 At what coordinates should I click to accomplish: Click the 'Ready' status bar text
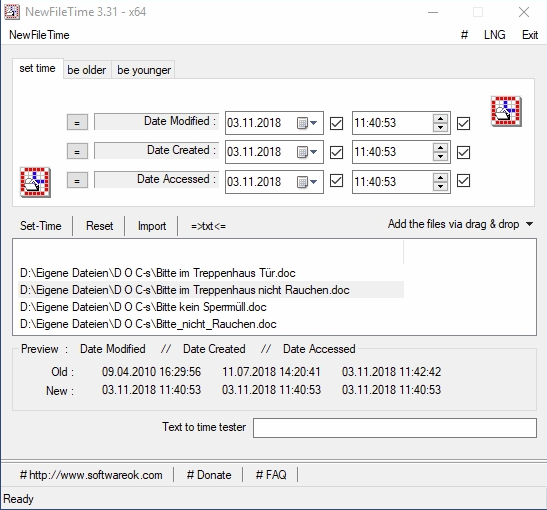click(x=18, y=499)
